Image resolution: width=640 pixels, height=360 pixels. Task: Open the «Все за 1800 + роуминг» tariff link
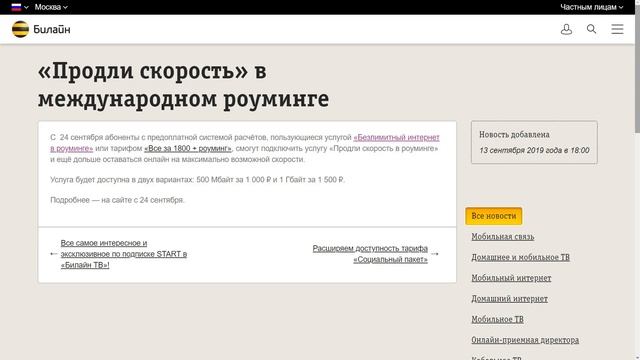(188, 148)
